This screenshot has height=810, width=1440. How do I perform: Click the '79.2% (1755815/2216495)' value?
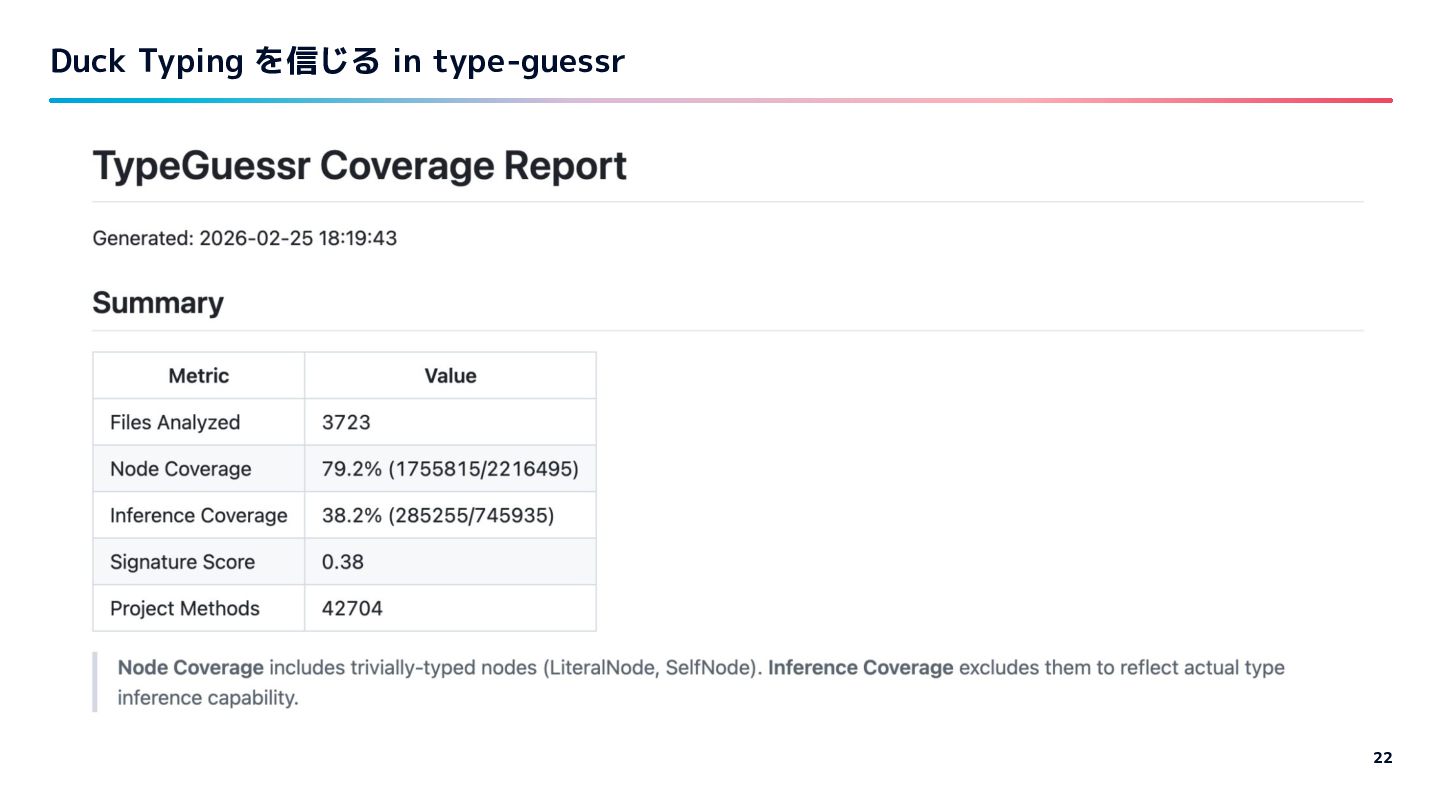[x=450, y=469]
